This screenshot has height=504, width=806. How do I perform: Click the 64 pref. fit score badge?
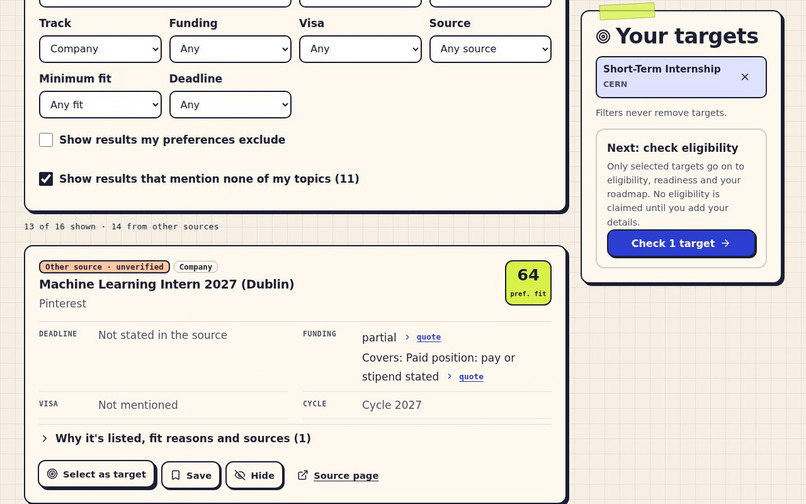(528, 283)
